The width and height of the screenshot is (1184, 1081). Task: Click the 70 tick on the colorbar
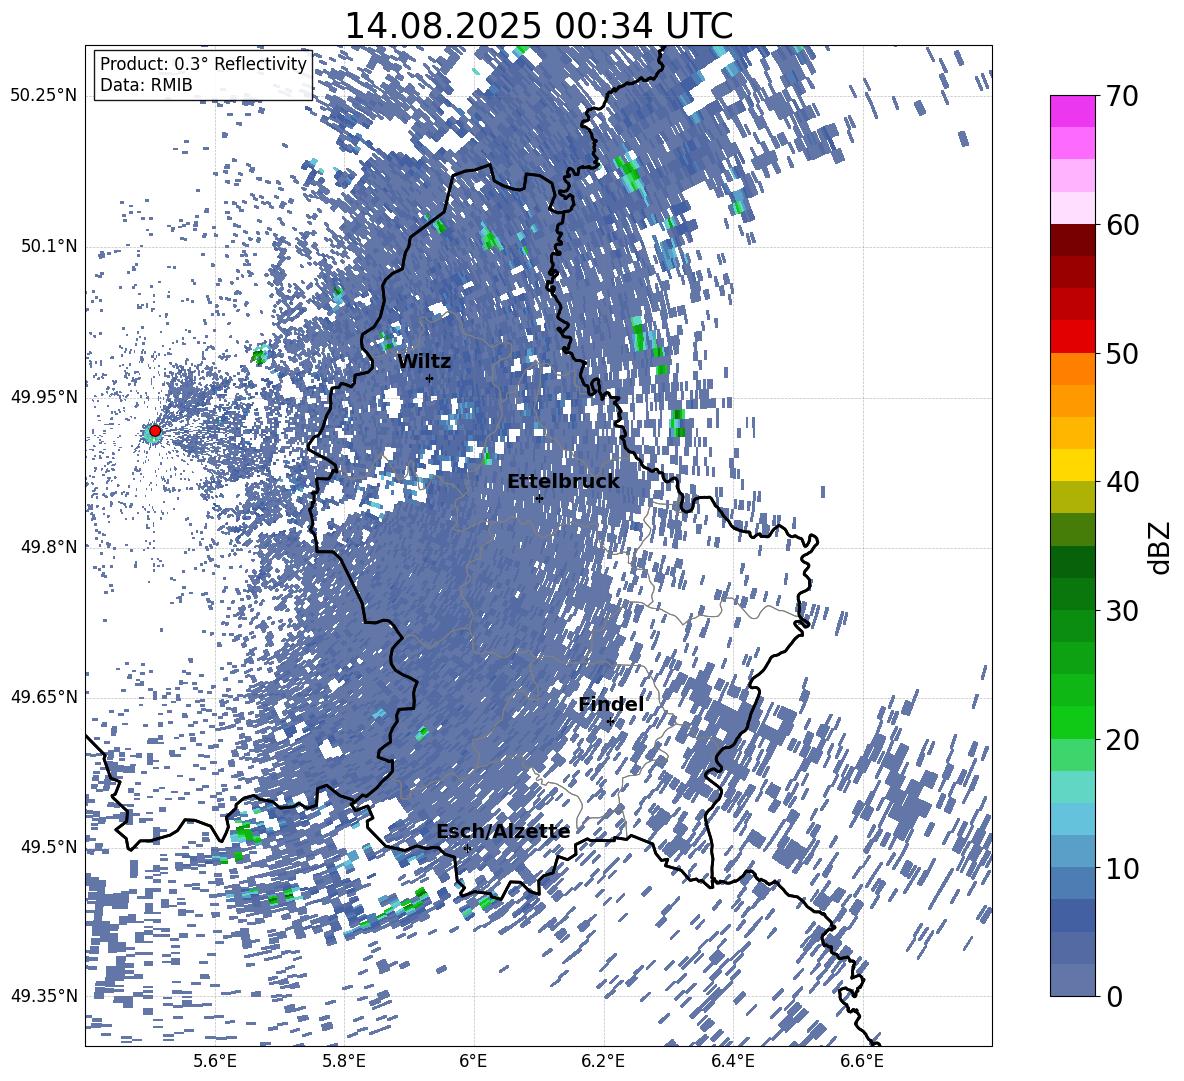(x=1122, y=97)
